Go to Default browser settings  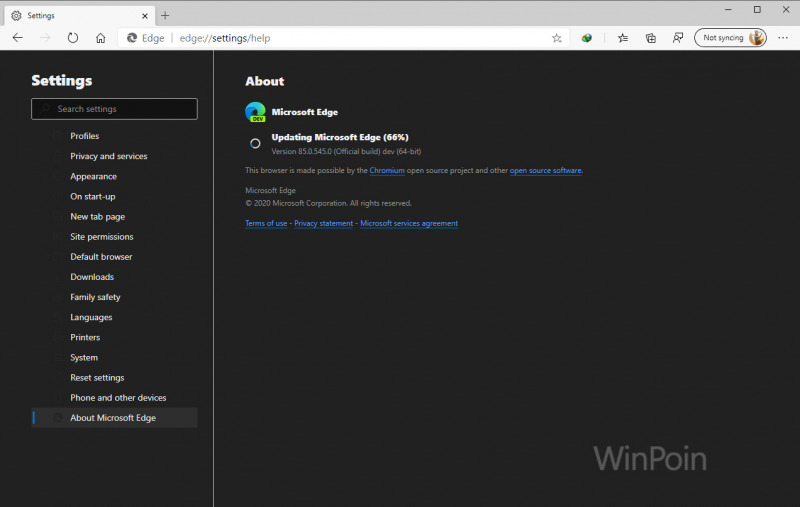pos(101,257)
